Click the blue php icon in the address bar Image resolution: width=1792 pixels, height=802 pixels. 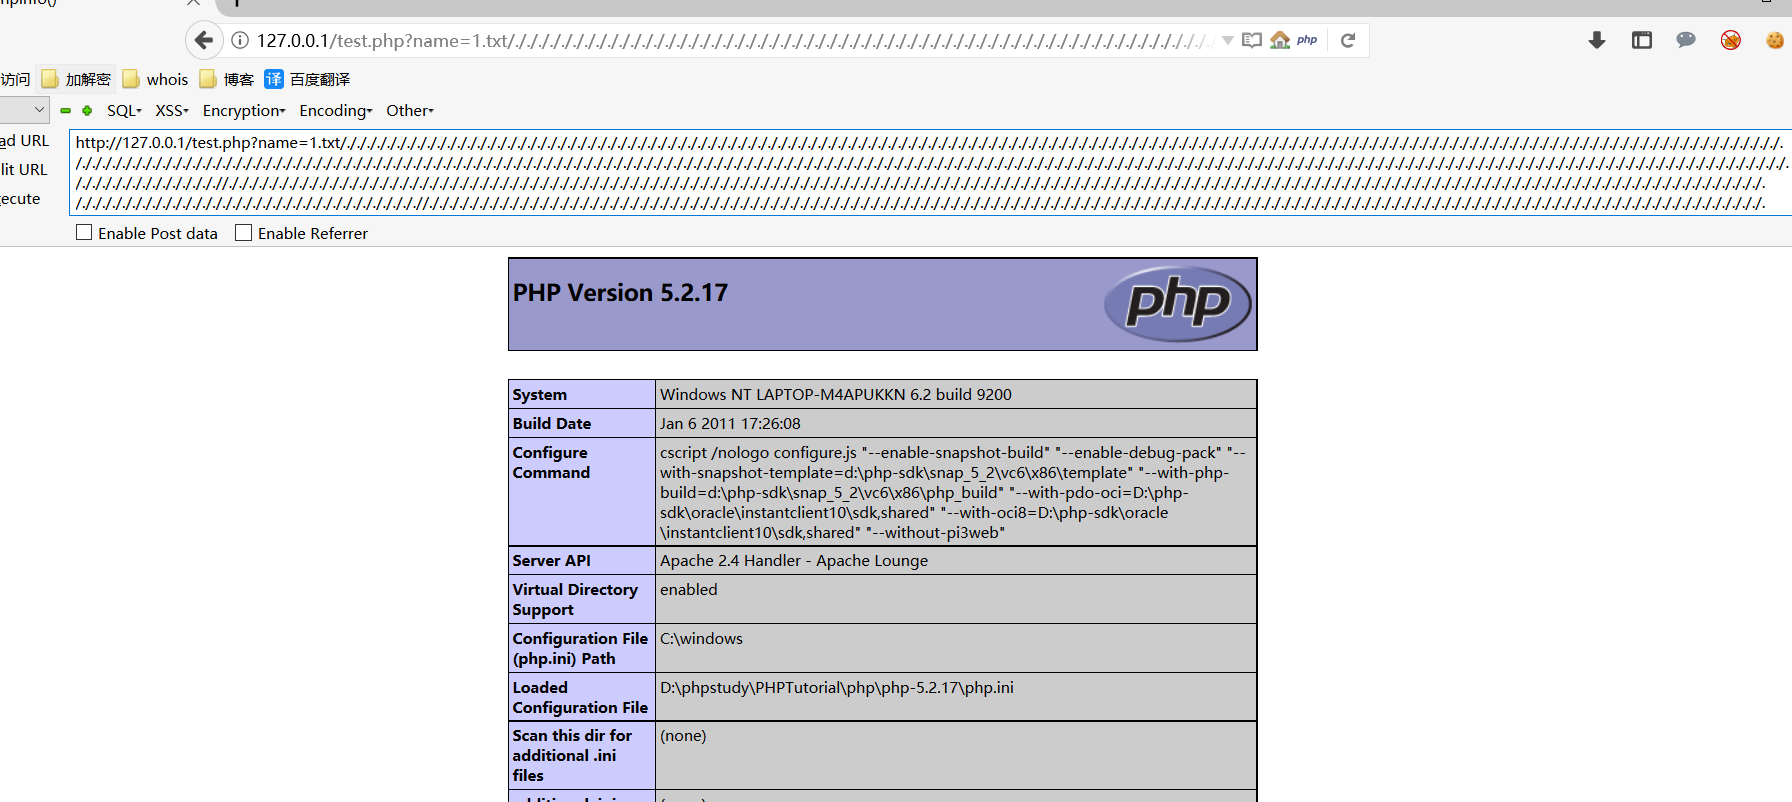pyautogui.click(x=1307, y=40)
